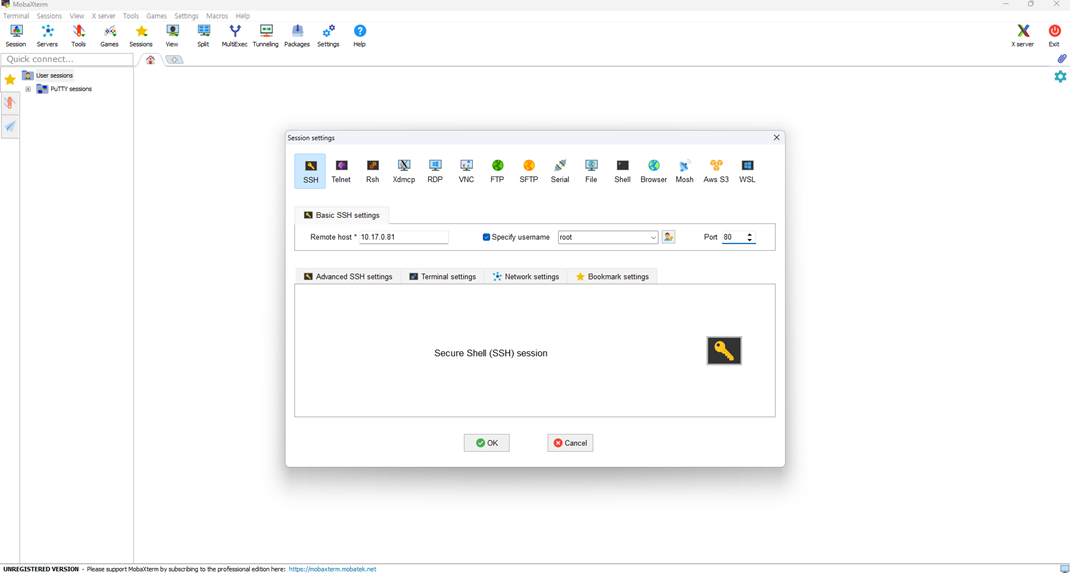This screenshot has height=573, width=1070.
Task: Click the paperclip icon at top right
Action: click(x=1062, y=59)
